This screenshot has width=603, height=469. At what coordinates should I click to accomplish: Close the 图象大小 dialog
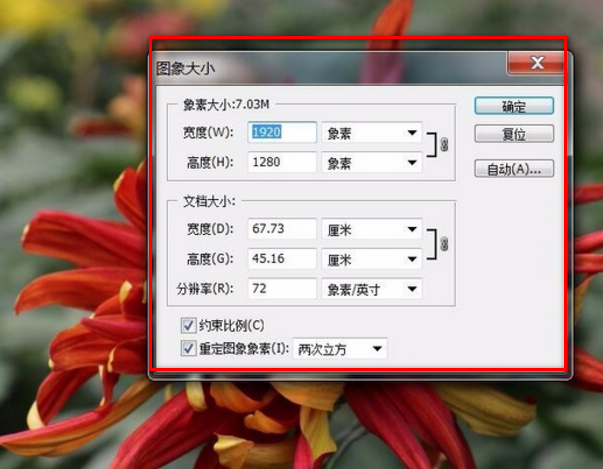pos(537,63)
